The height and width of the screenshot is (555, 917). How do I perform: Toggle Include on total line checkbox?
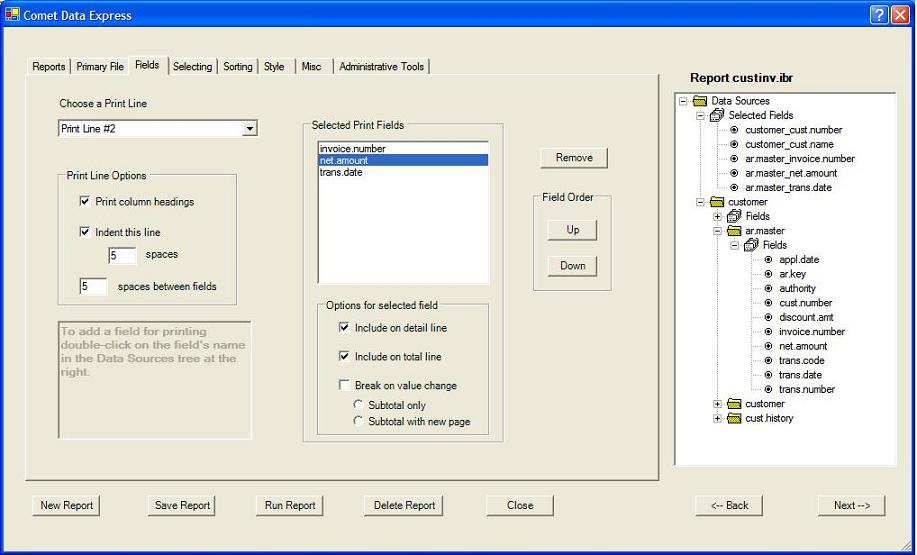tap(344, 356)
